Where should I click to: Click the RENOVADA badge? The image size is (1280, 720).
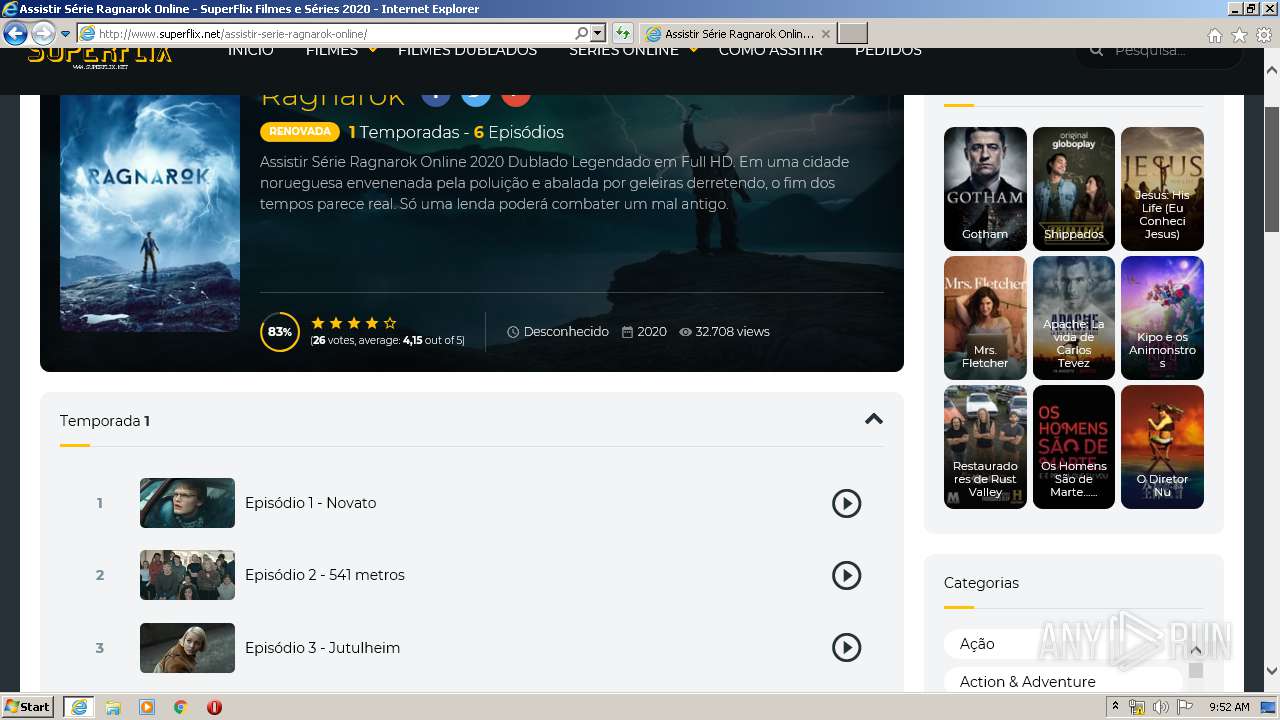(300, 132)
